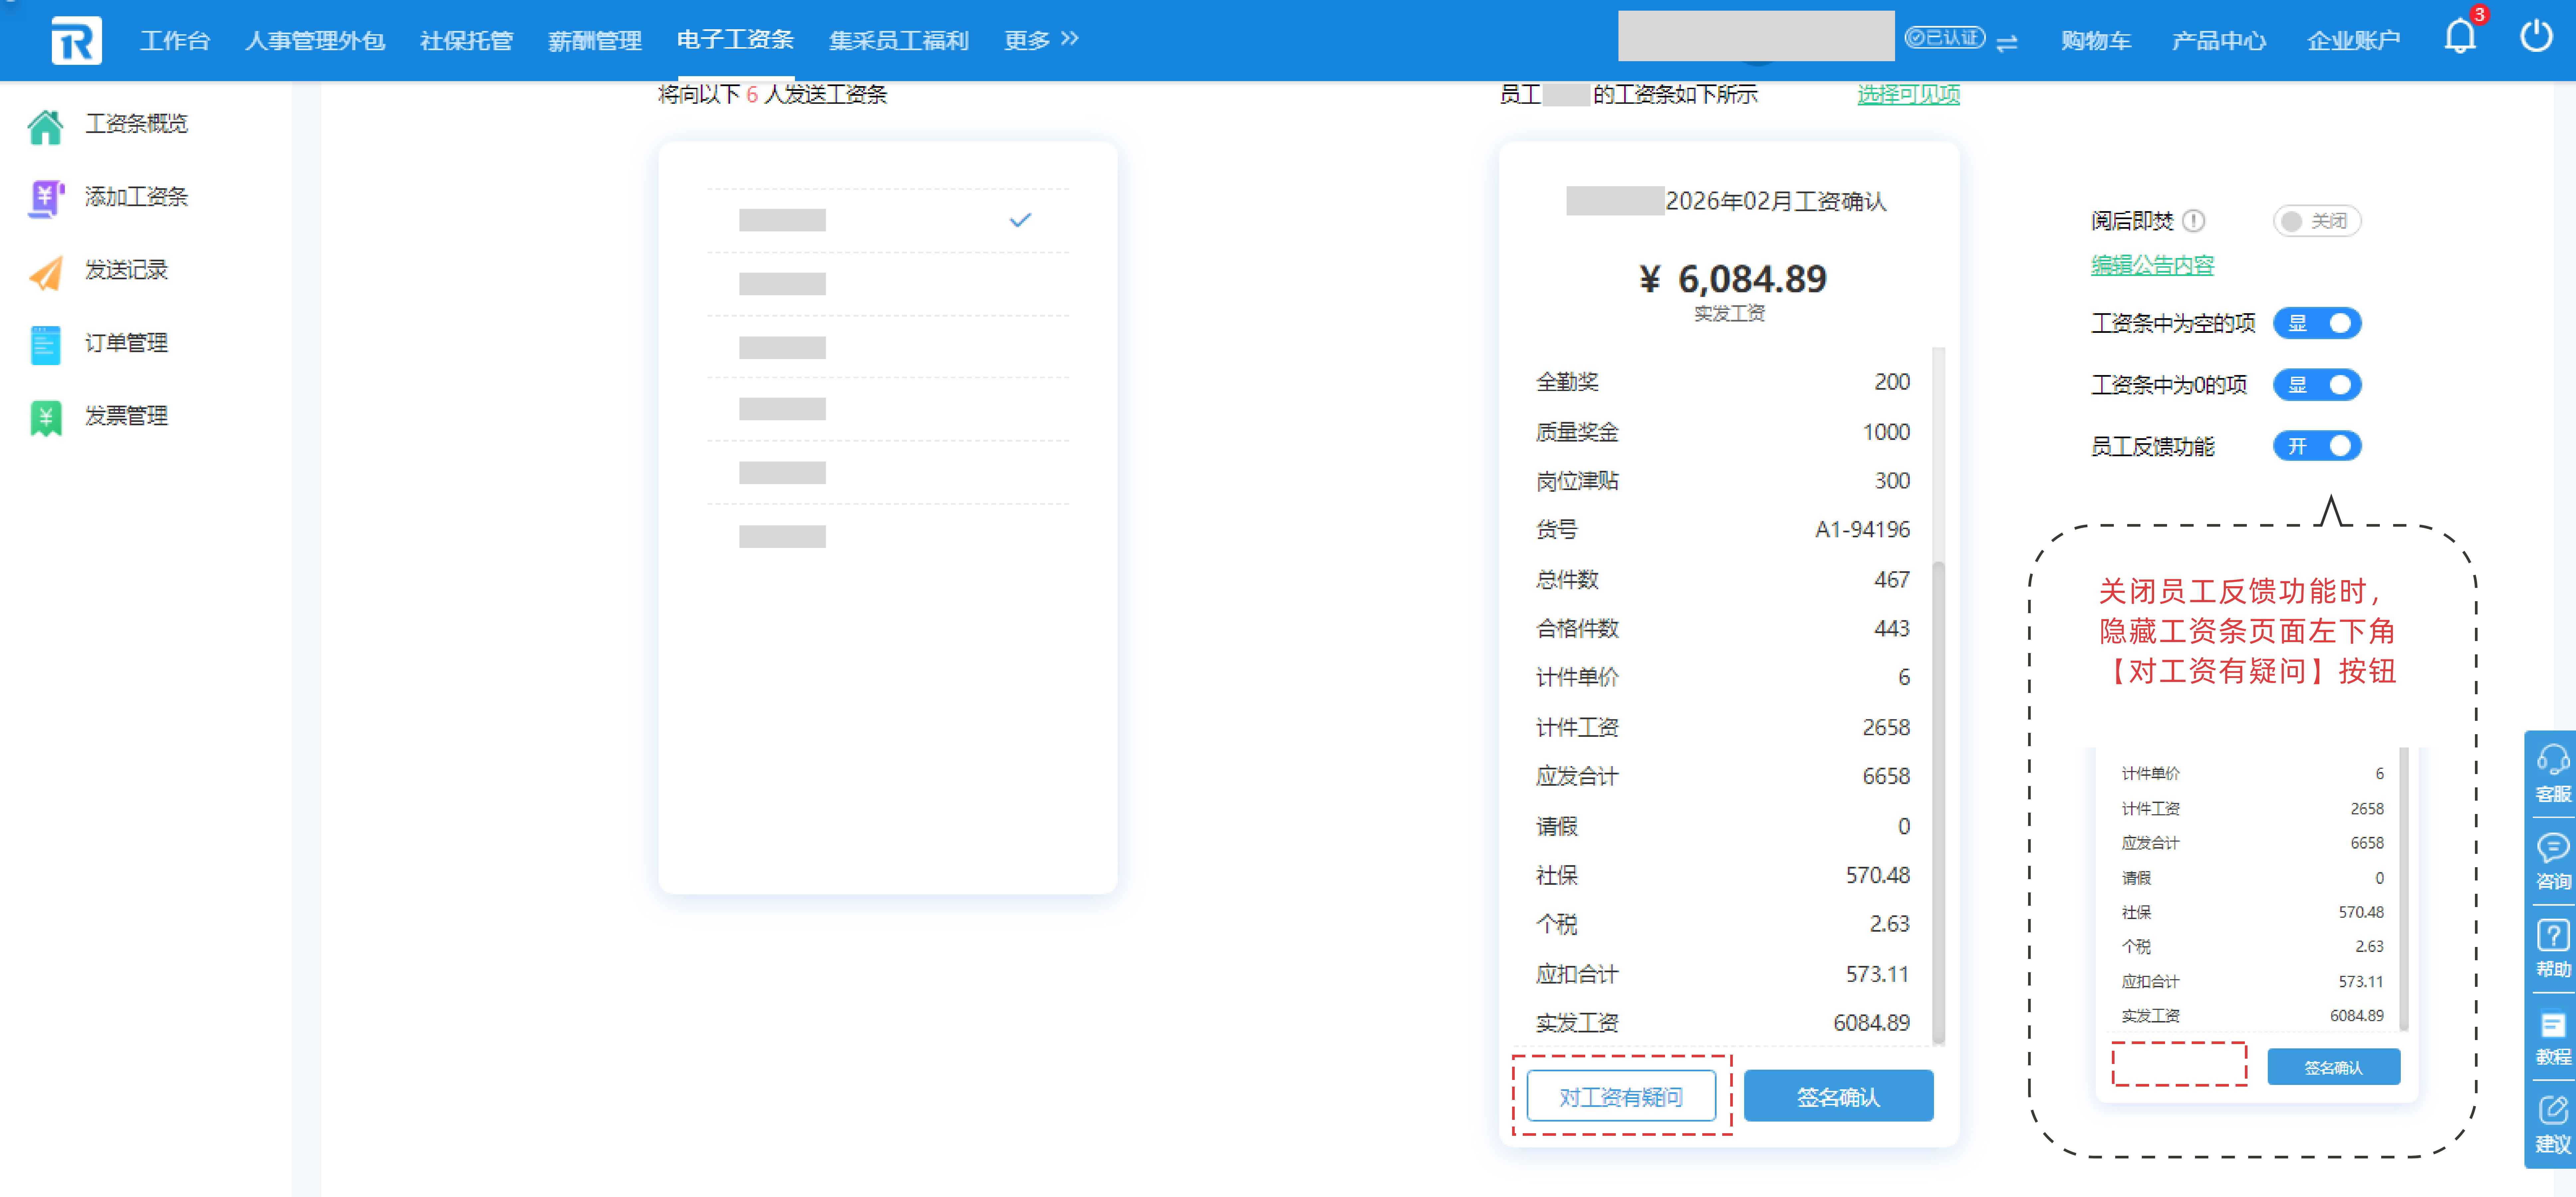Image resolution: width=2576 pixels, height=1197 pixels.
Task: Click the info icon beside 阅后即焚
Action: (2194, 221)
